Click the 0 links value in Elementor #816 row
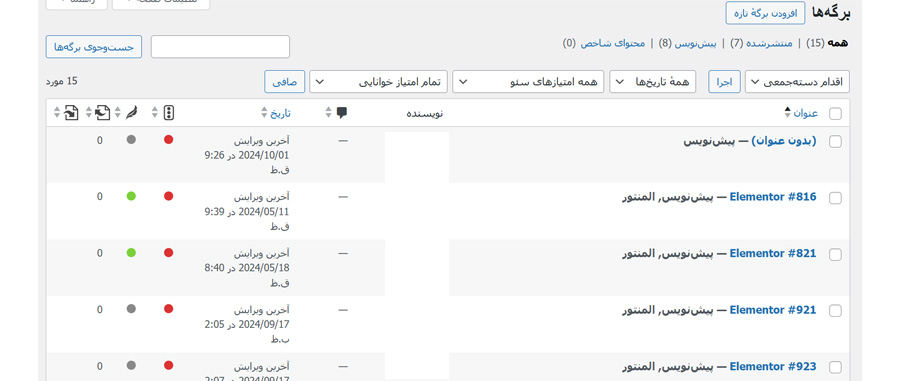 (x=100, y=197)
